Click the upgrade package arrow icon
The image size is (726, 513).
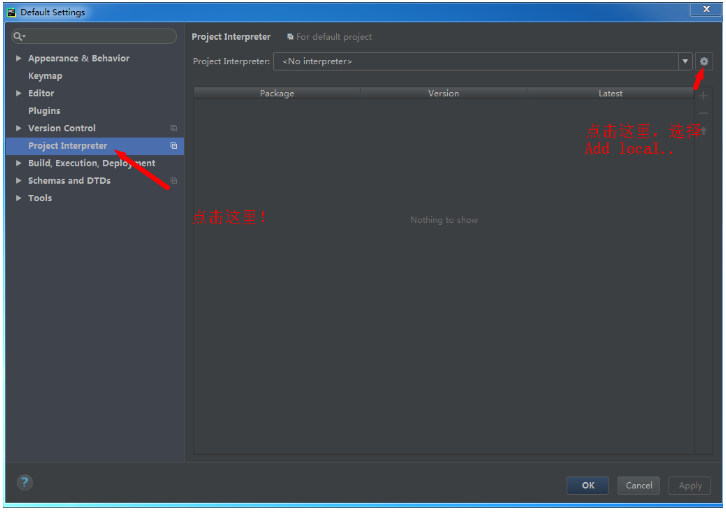(703, 130)
